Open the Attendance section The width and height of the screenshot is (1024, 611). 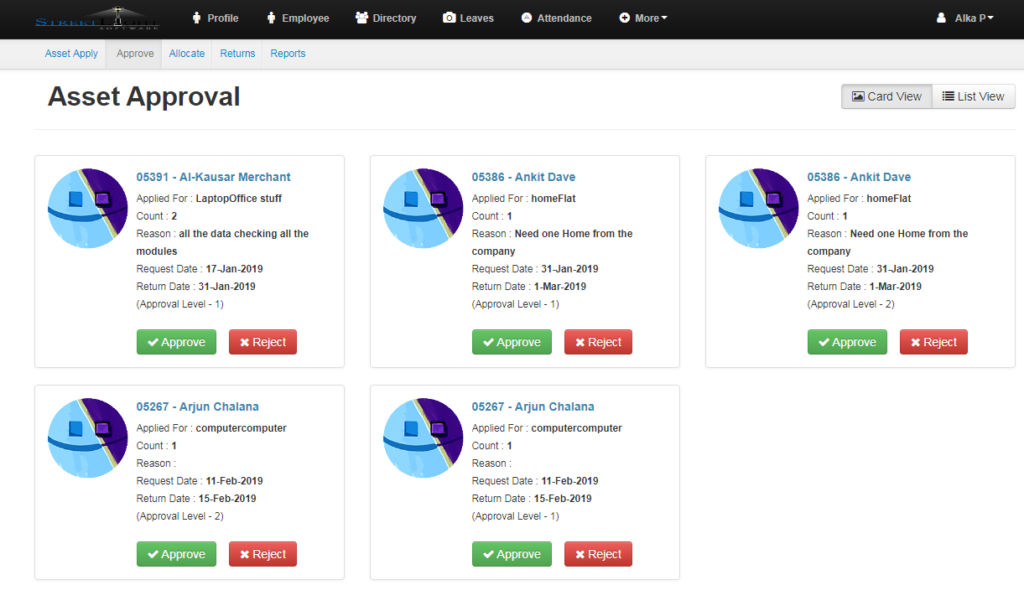[x=556, y=17]
